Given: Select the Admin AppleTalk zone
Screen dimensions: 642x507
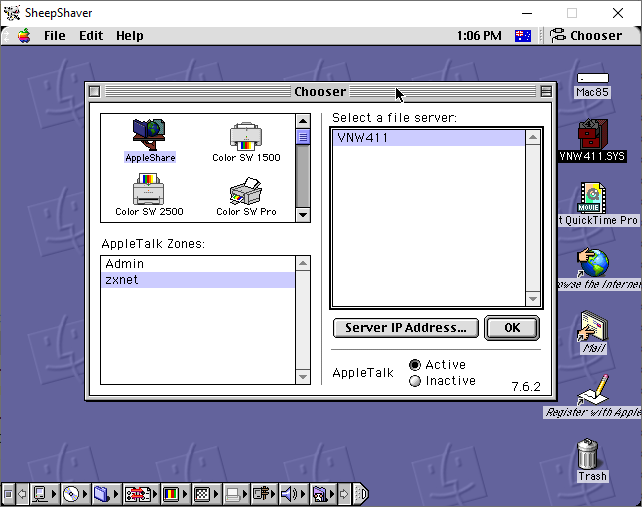Looking at the screenshot, I should click(x=197, y=263).
